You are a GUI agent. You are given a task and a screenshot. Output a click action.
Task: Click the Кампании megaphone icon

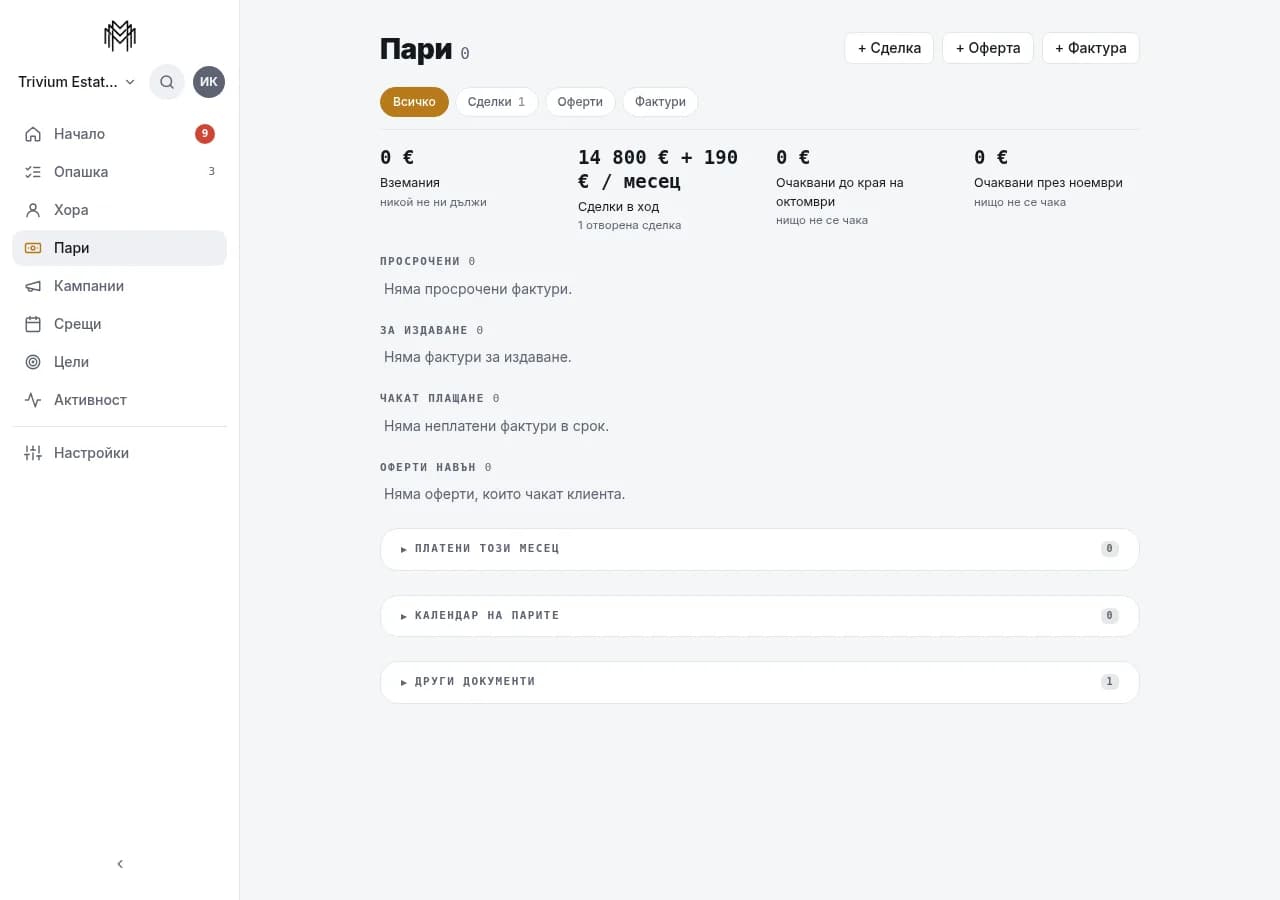pyautogui.click(x=33, y=286)
